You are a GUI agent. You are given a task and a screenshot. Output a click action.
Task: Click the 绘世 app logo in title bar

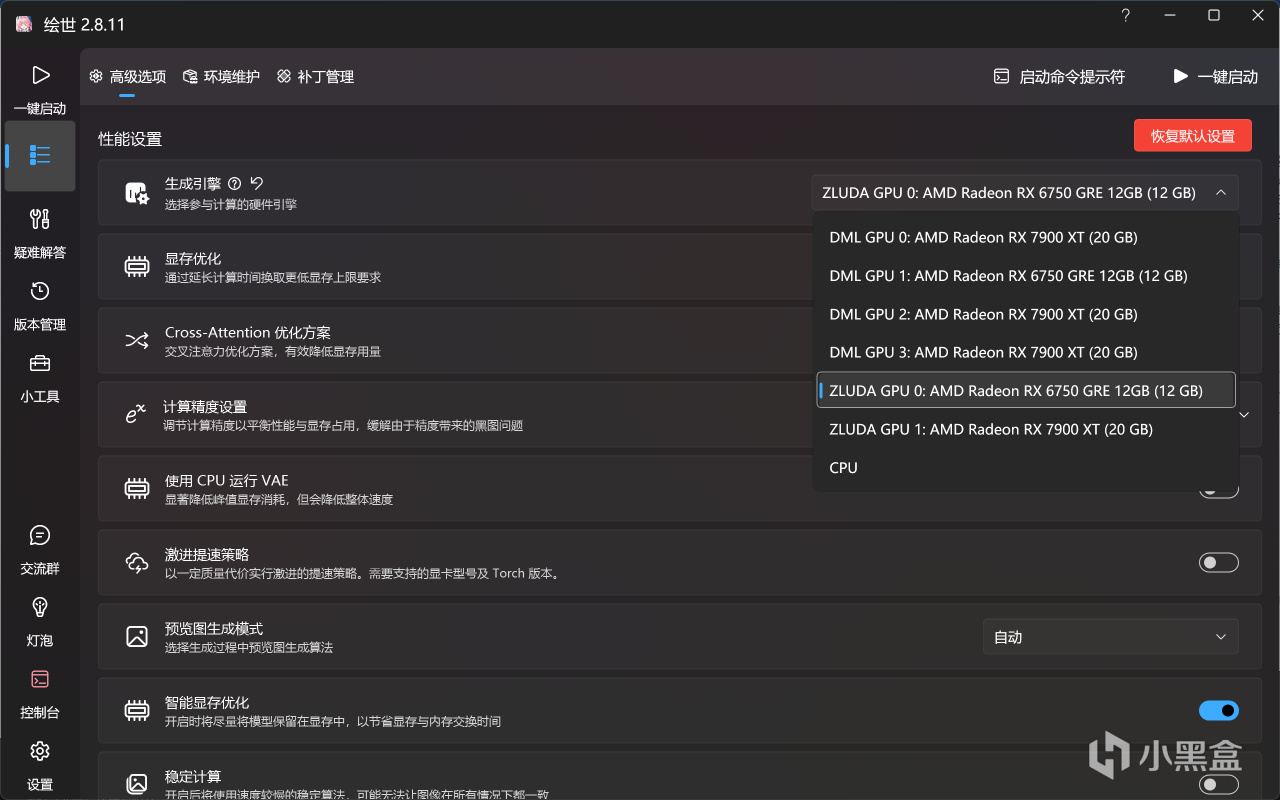click(x=23, y=24)
